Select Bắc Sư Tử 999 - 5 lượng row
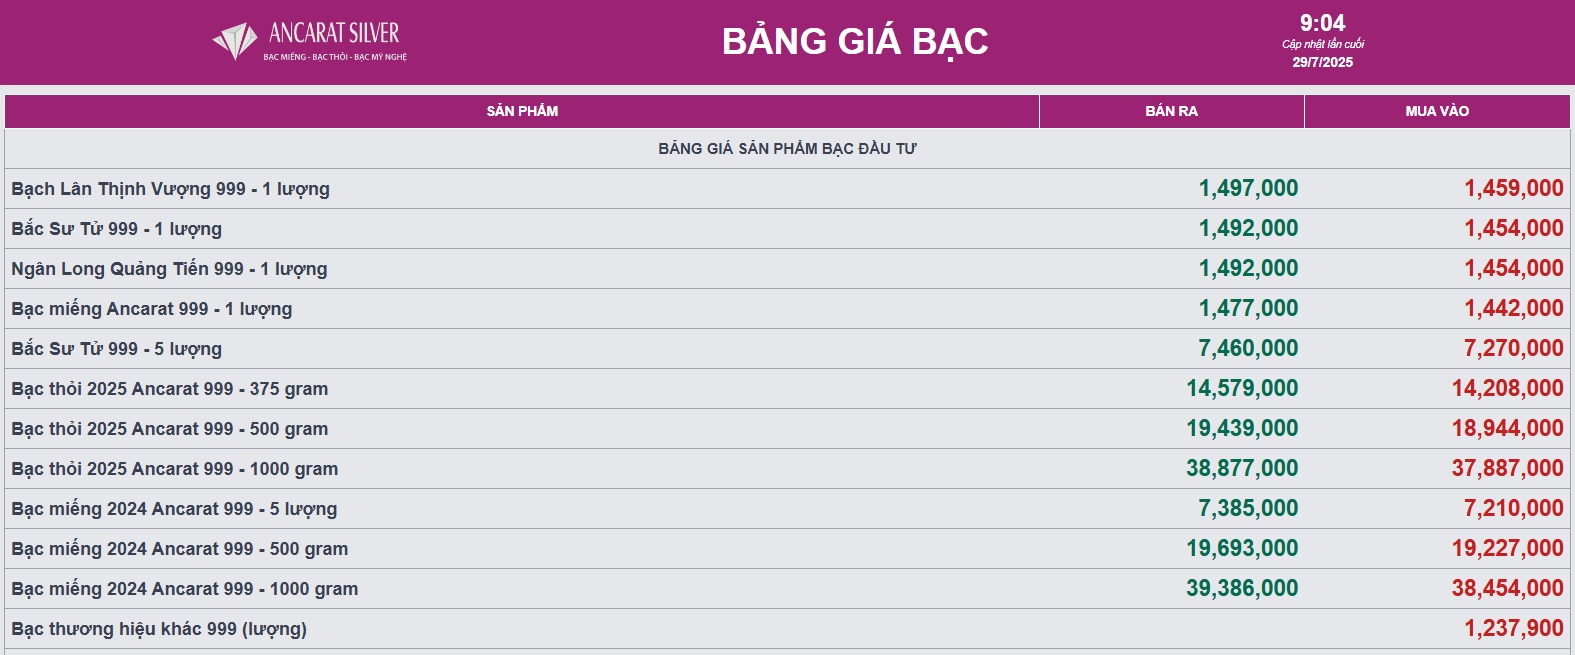1575x655 pixels. click(x=787, y=348)
